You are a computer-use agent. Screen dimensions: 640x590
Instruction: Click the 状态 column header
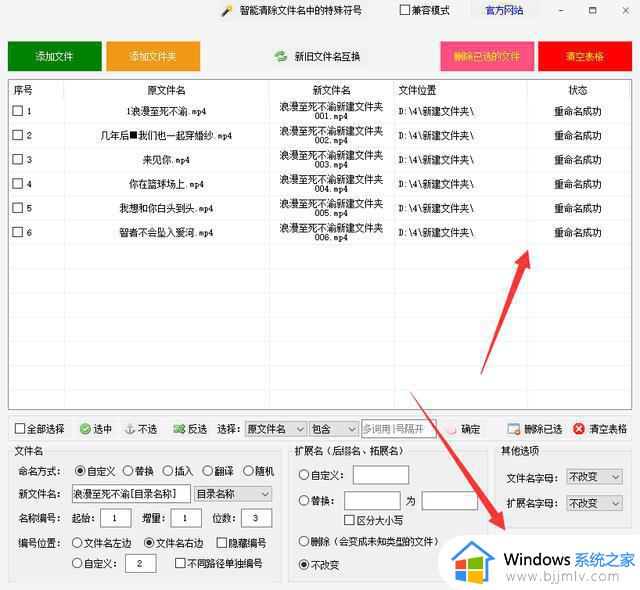578,90
